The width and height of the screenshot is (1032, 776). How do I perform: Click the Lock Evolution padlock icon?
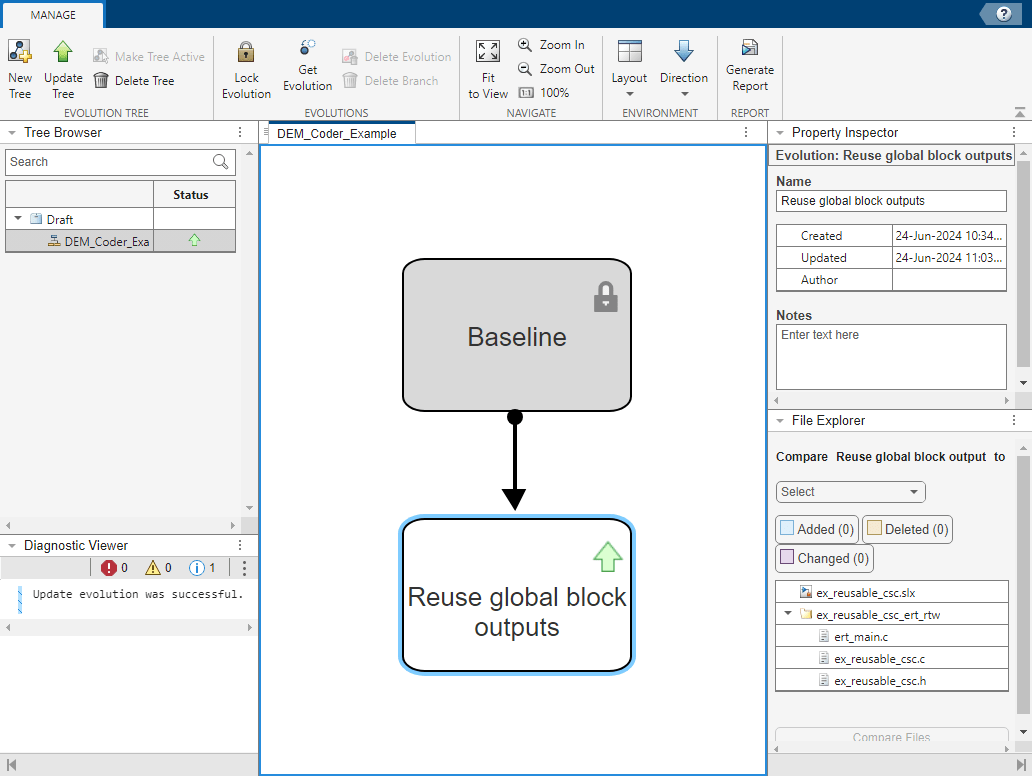(x=246, y=53)
